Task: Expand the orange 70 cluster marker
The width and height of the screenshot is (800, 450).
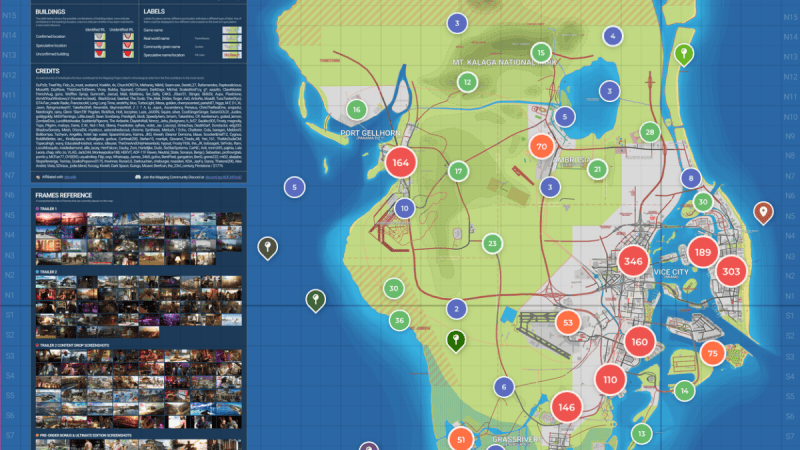Action: pos(541,146)
